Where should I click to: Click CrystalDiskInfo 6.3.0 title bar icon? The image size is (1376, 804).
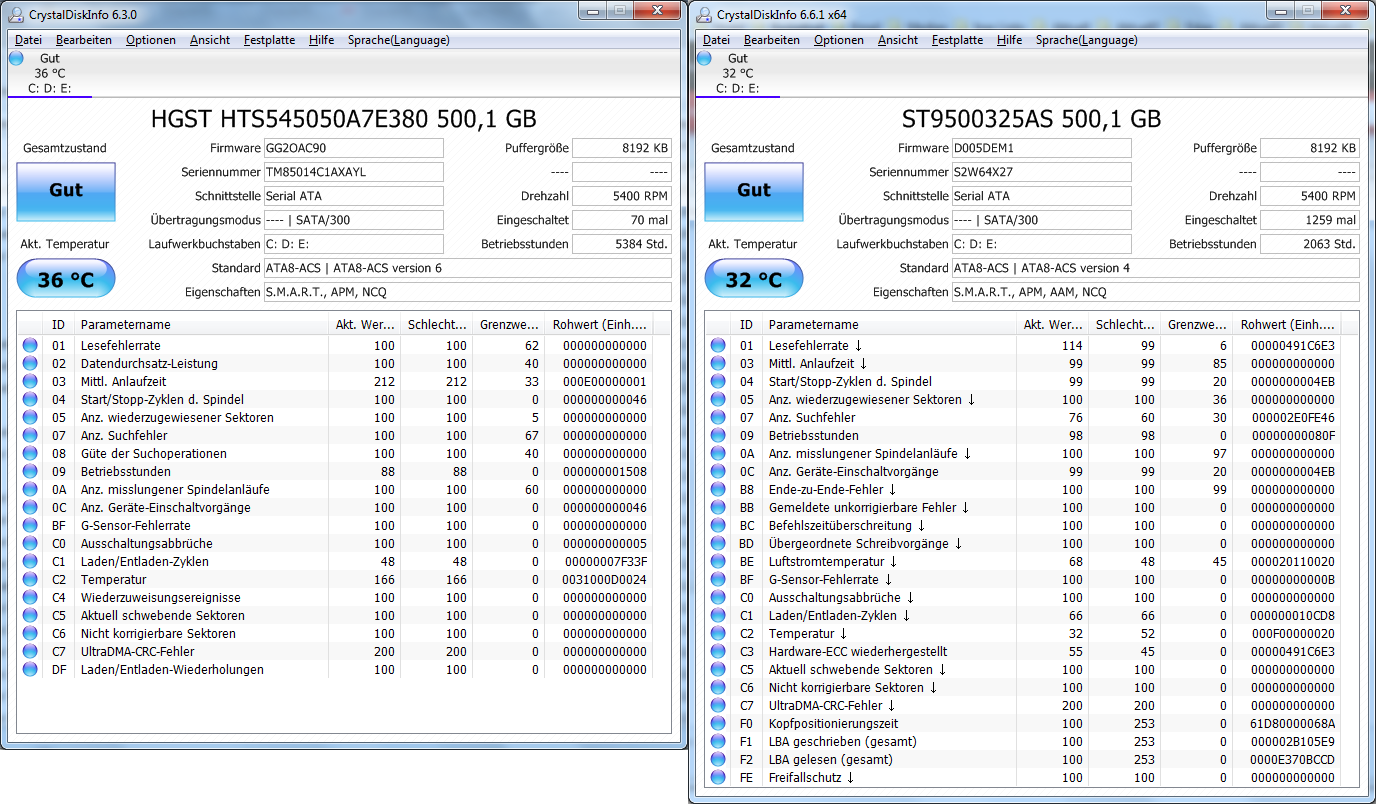[16, 13]
